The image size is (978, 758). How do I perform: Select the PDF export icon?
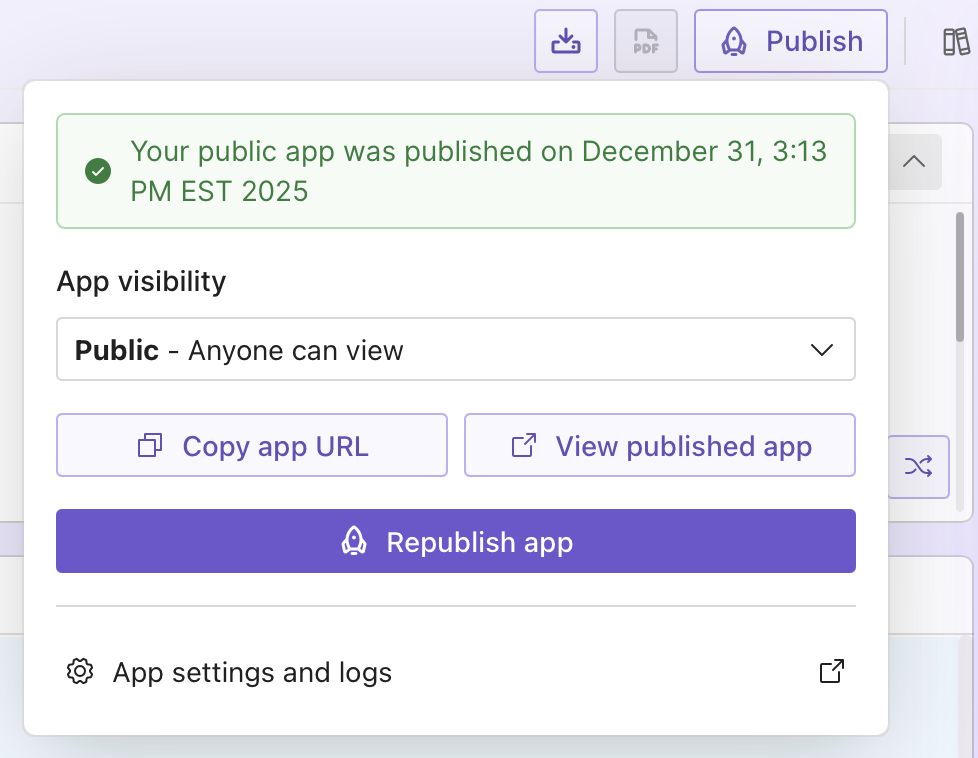[646, 41]
